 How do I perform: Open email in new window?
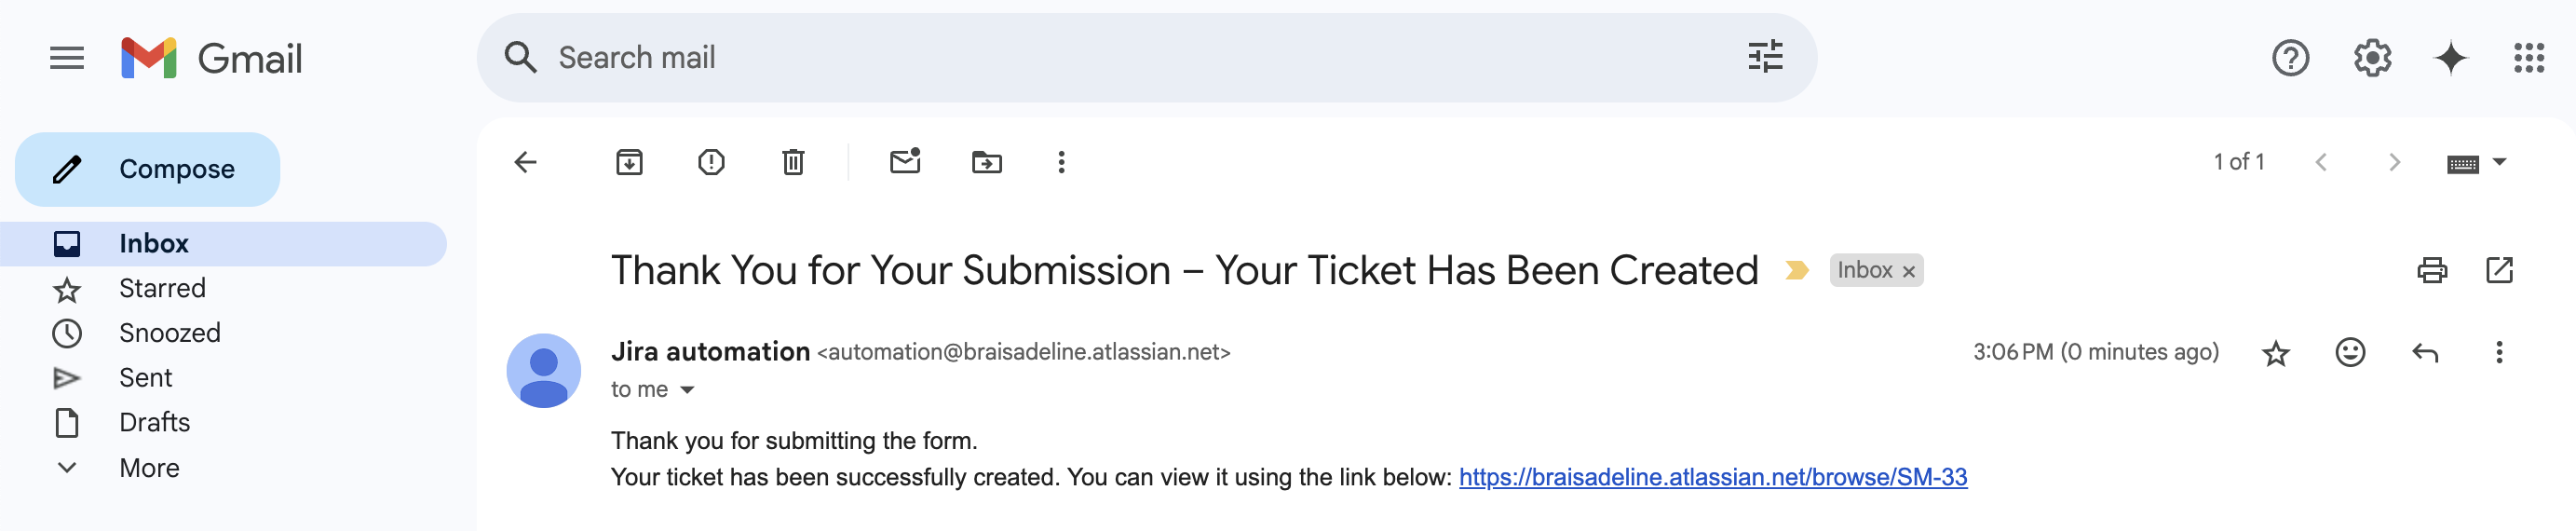click(x=2499, y=270)
